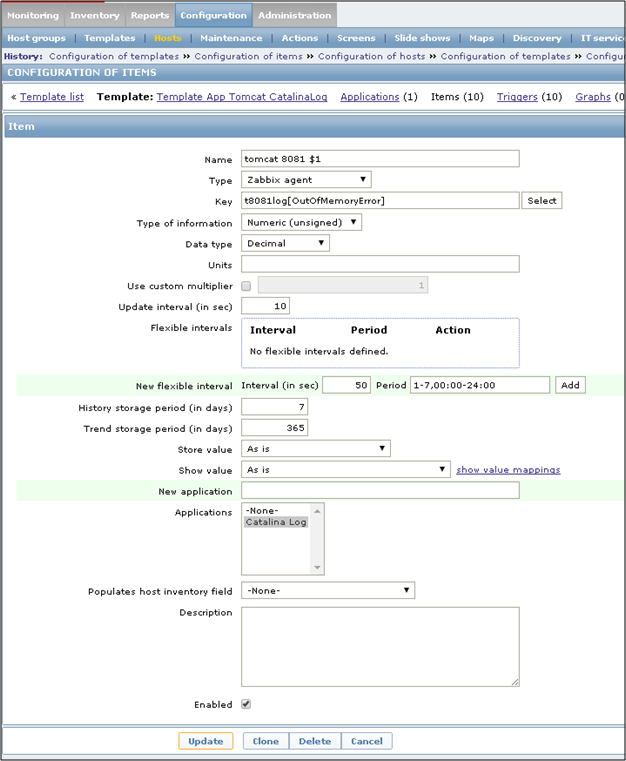Open Populates host inventory field dropdown
This screenshot has width=626, height=761.
[328, 590]
